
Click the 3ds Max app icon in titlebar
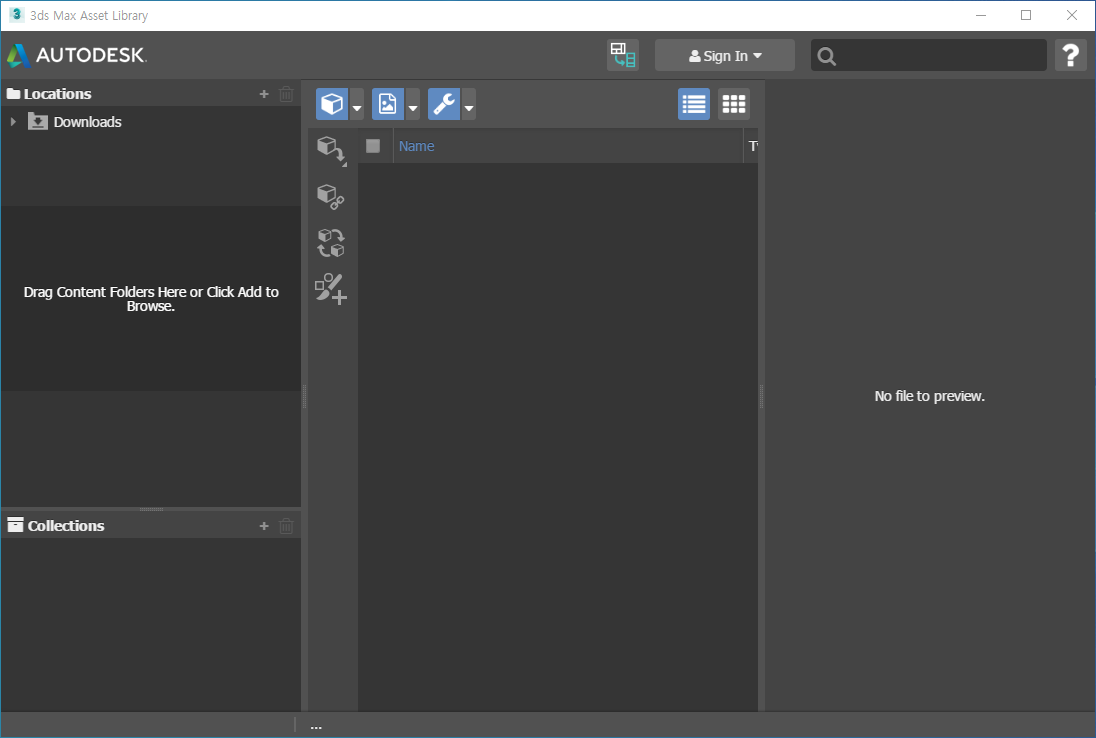point(16,15)
